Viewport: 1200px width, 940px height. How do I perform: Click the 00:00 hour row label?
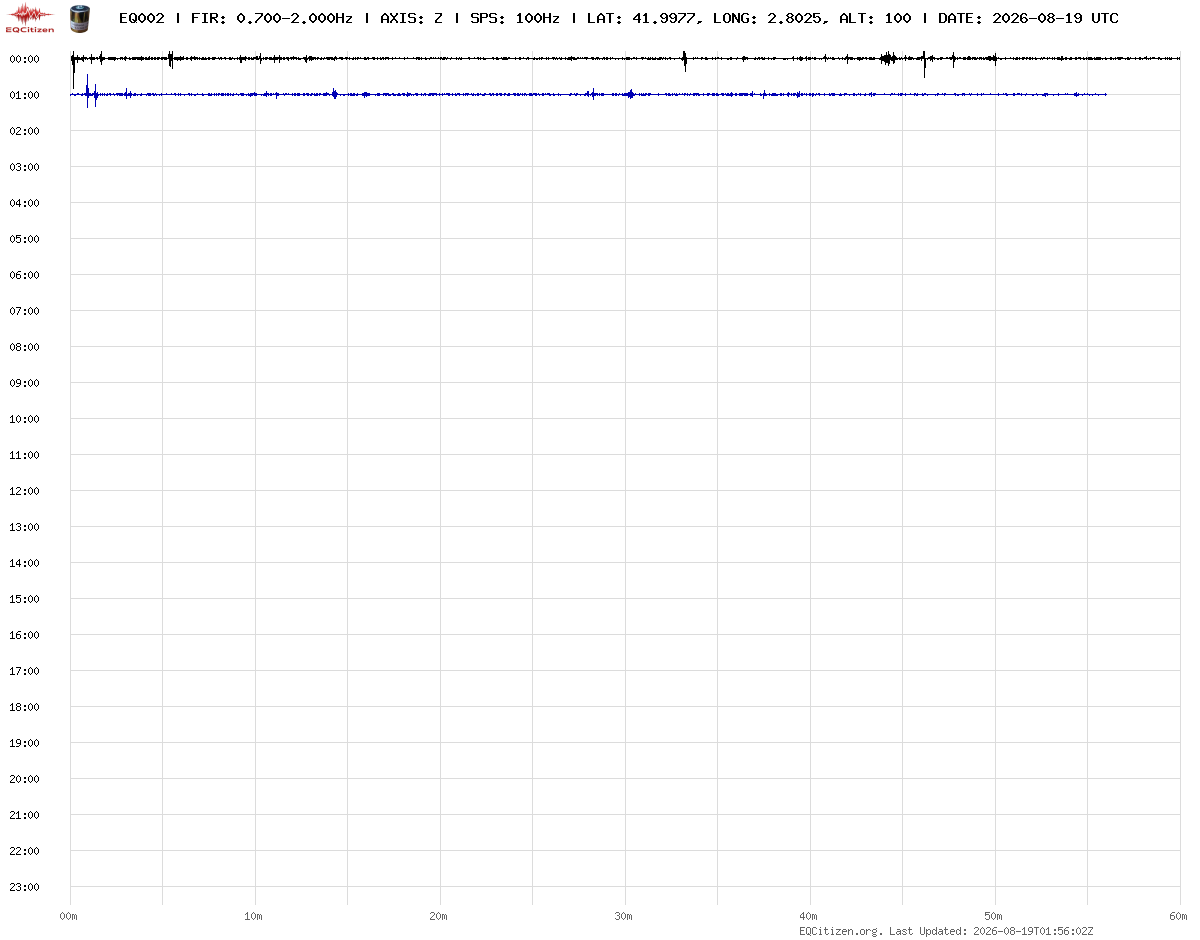pos(23,59)
